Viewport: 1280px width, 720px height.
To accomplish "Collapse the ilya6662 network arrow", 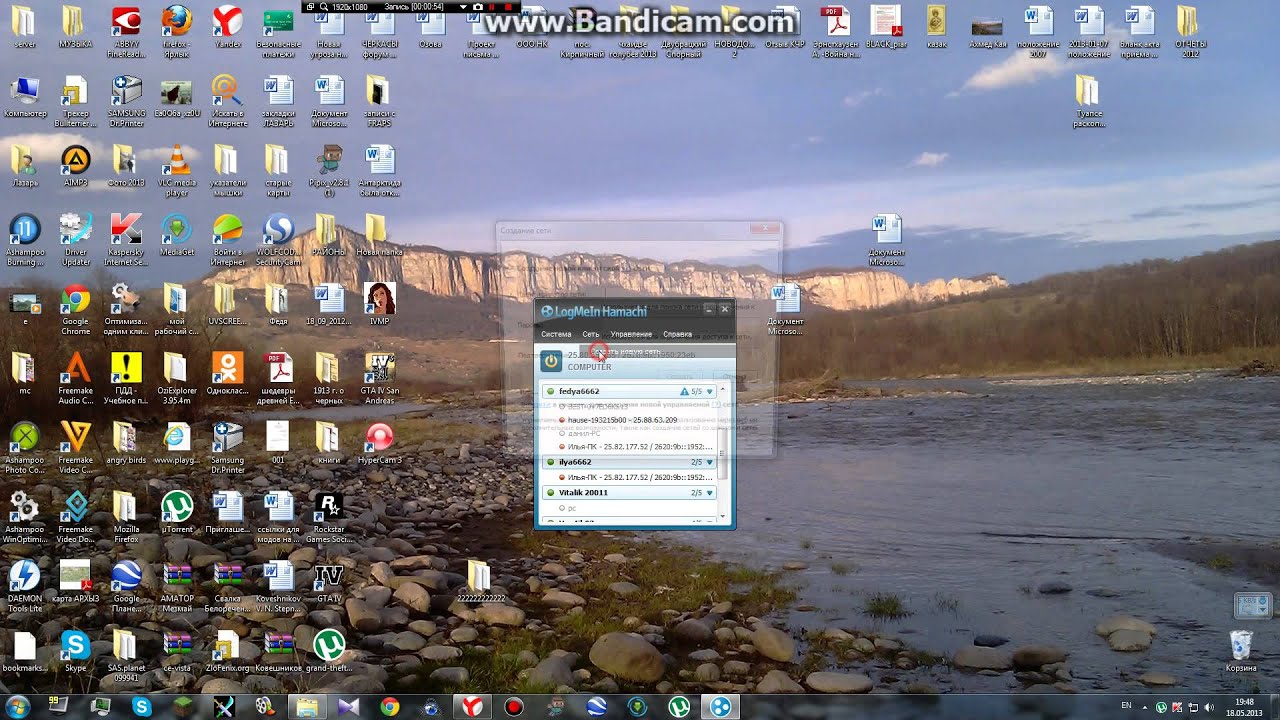I will click(710, 463).
